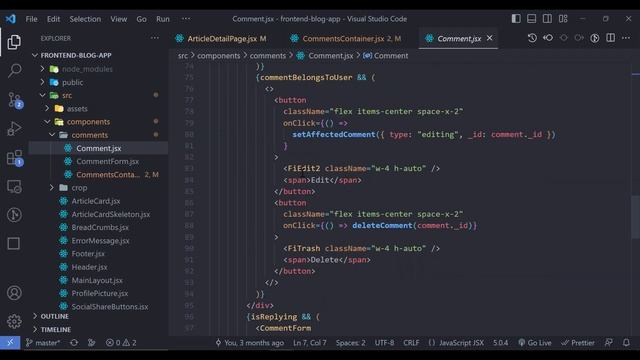Open the Accounts icon
Image resolution: width=640 pixels, height=360 pixels.
point(14,293)
